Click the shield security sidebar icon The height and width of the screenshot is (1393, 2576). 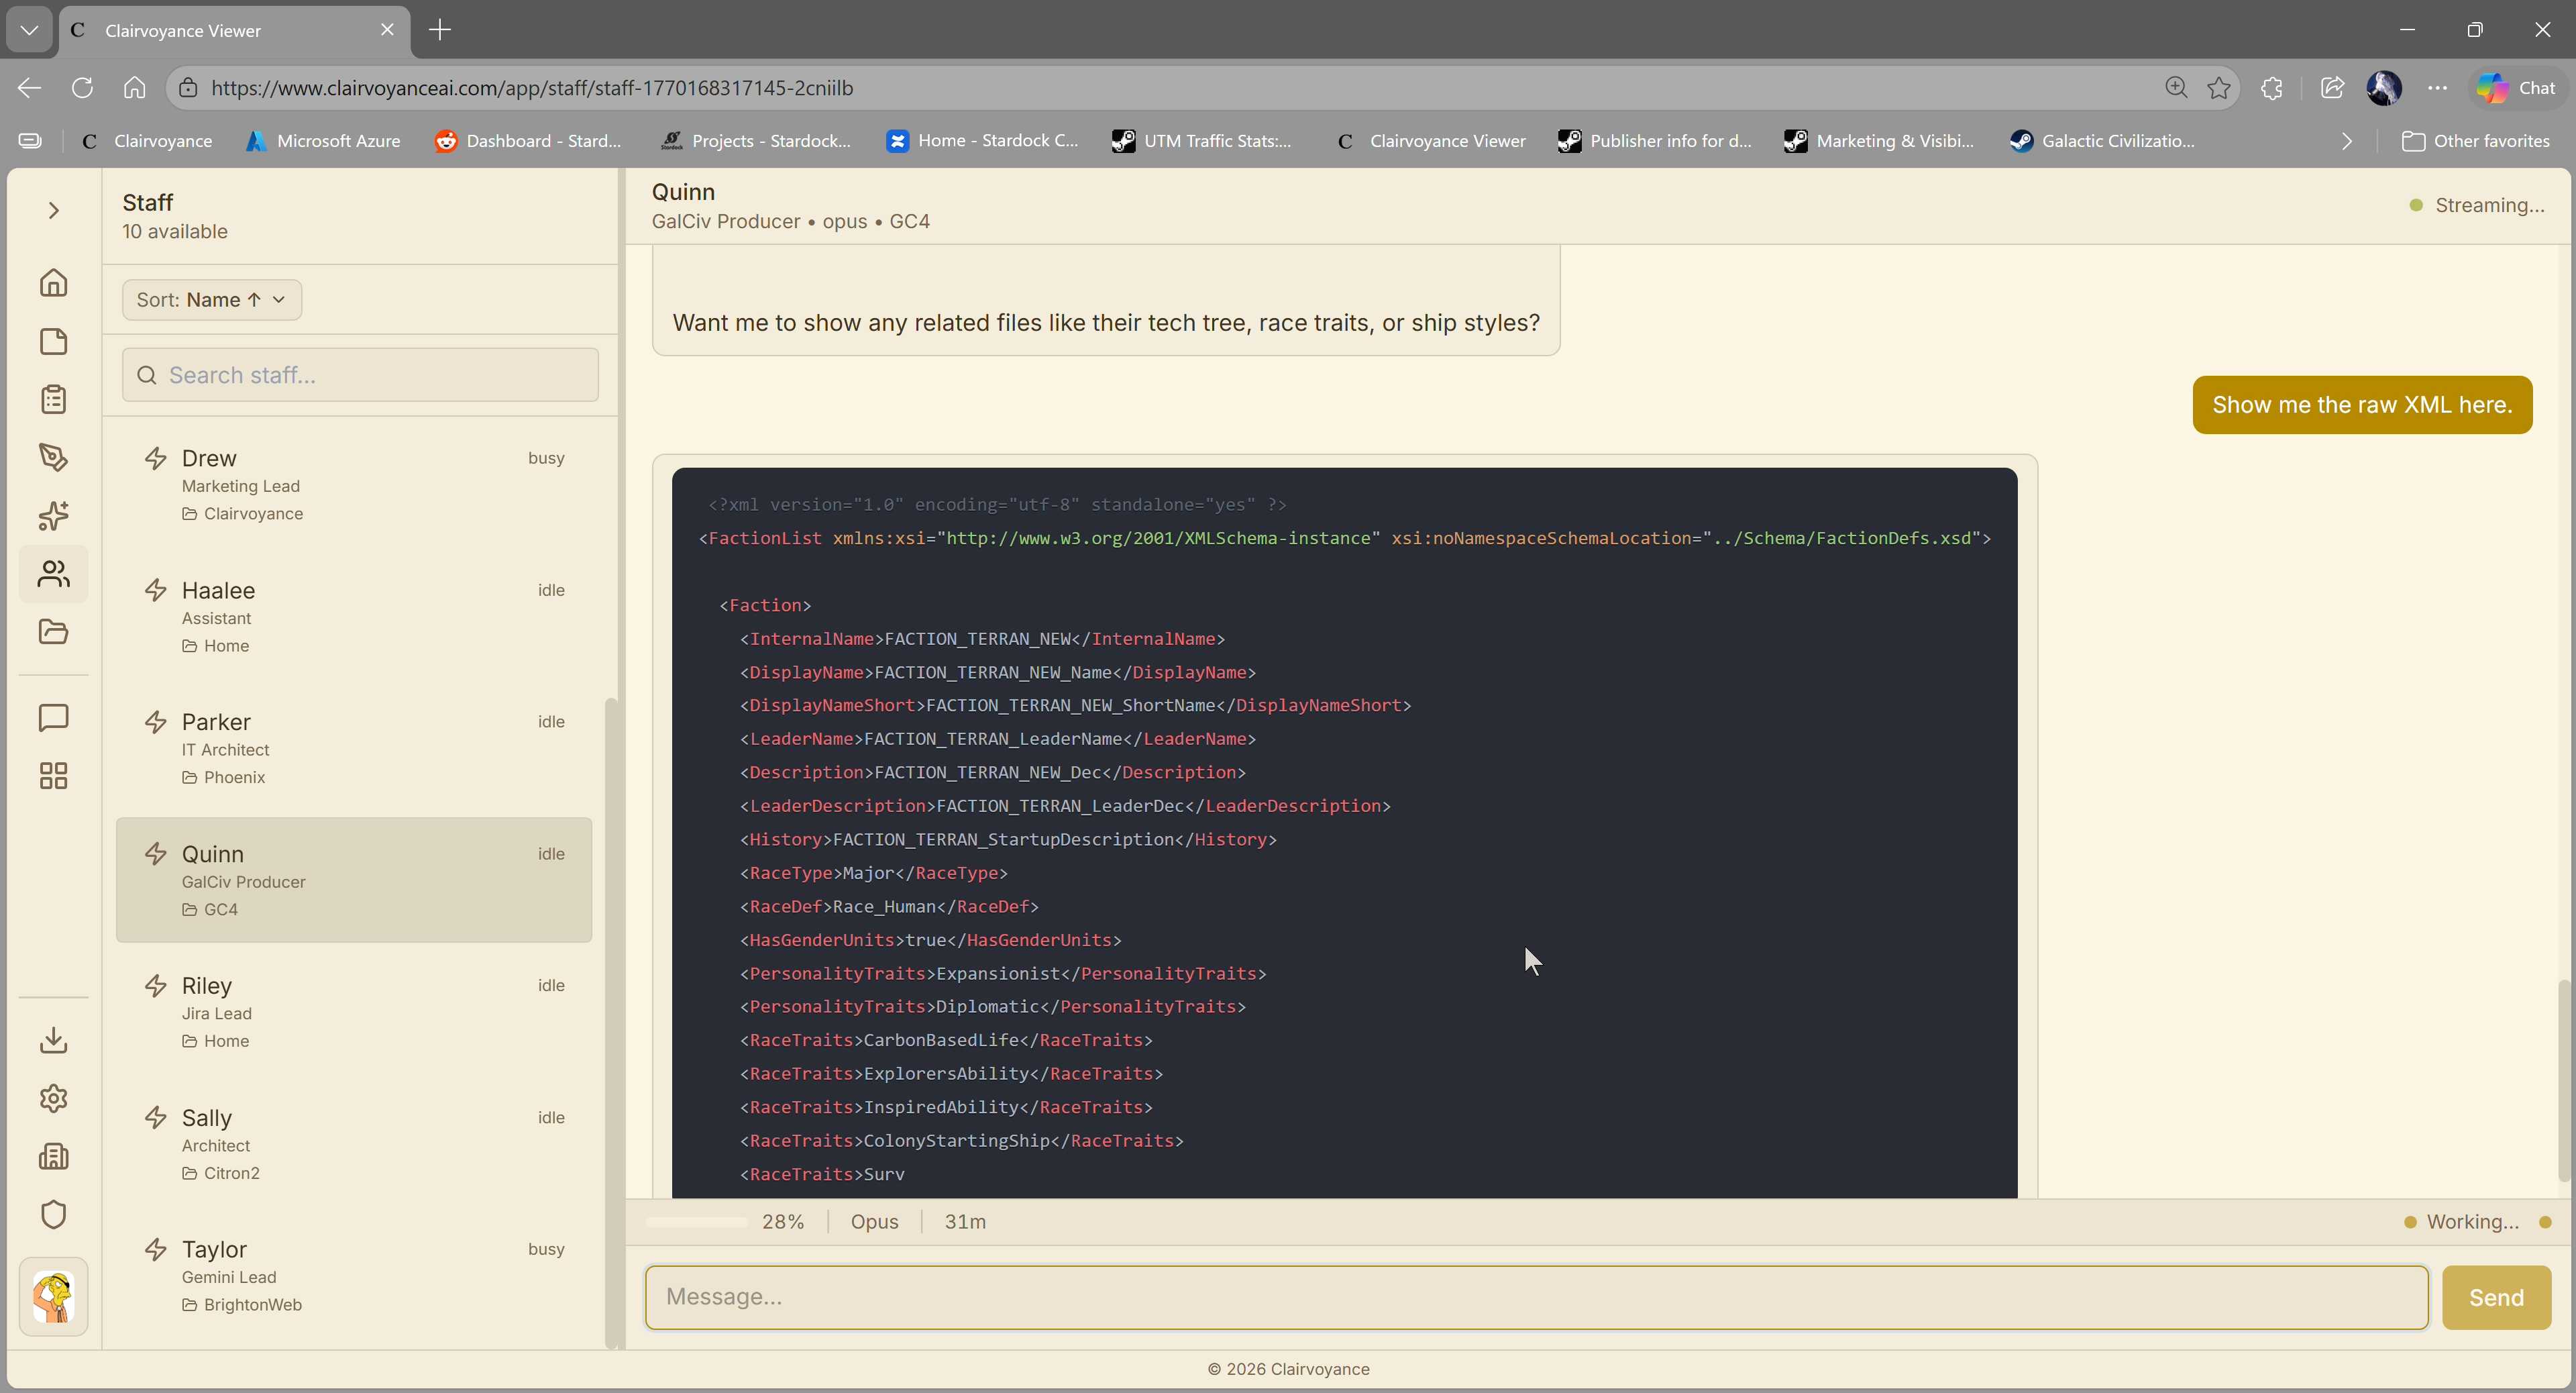(x=53, y=1214)
